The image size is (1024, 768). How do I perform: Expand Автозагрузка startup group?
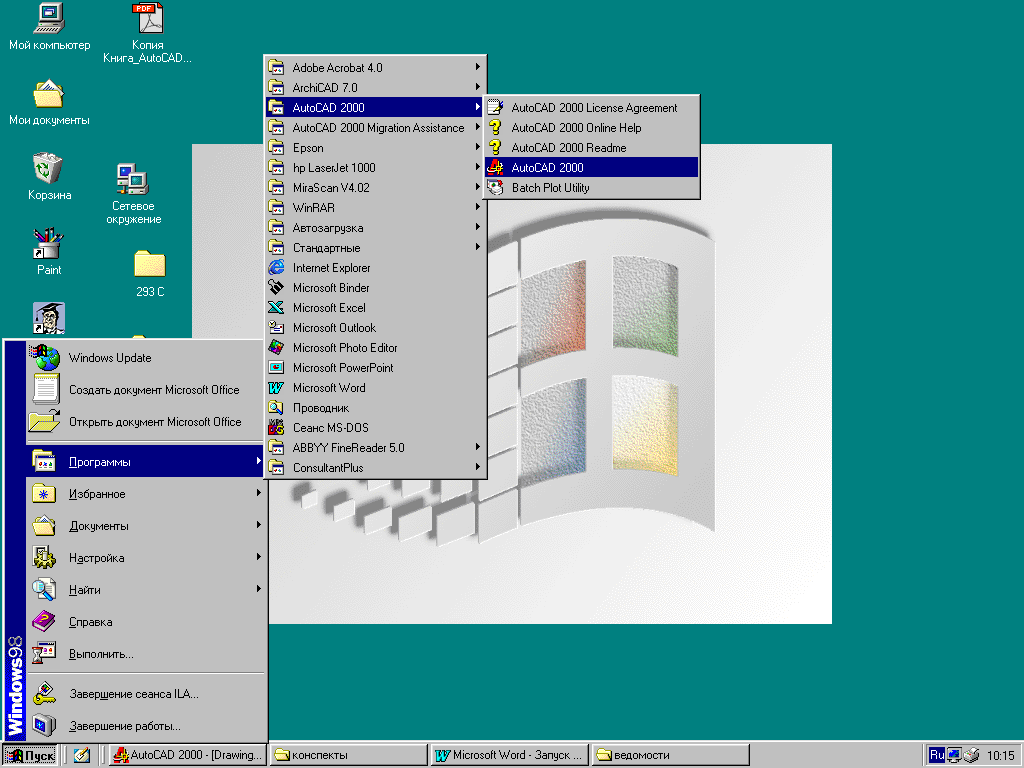pyautogui.click(x=376, y=228)
